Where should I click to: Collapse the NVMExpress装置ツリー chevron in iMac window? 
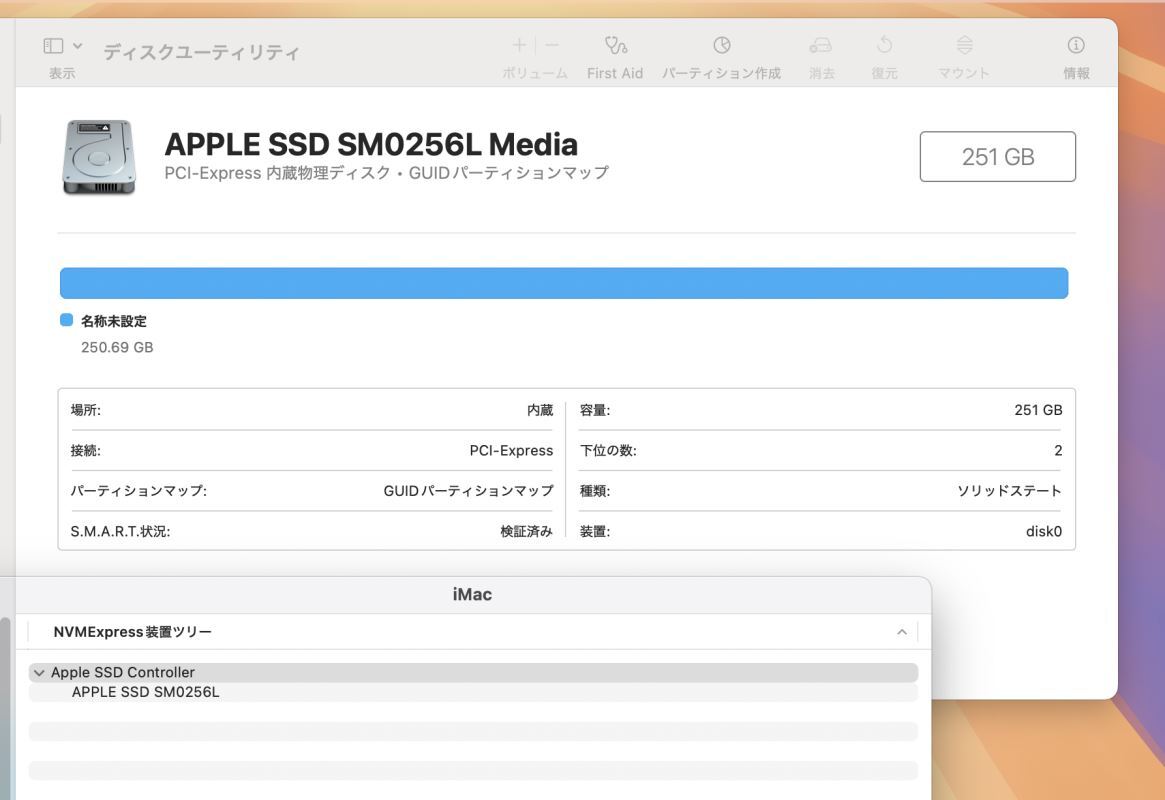pyautogui.click(x=901, y=632)
